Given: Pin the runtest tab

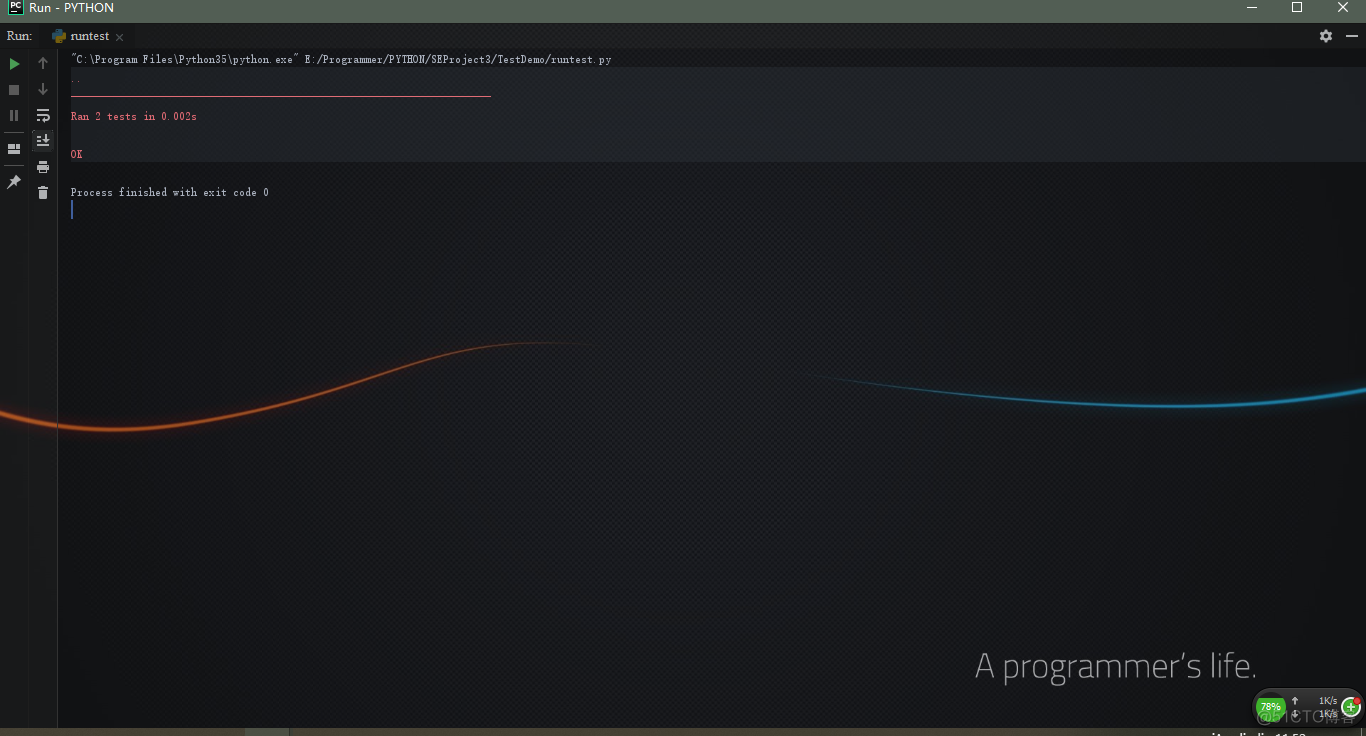Looking at the screenshot, I should click(x=14, y=182).
